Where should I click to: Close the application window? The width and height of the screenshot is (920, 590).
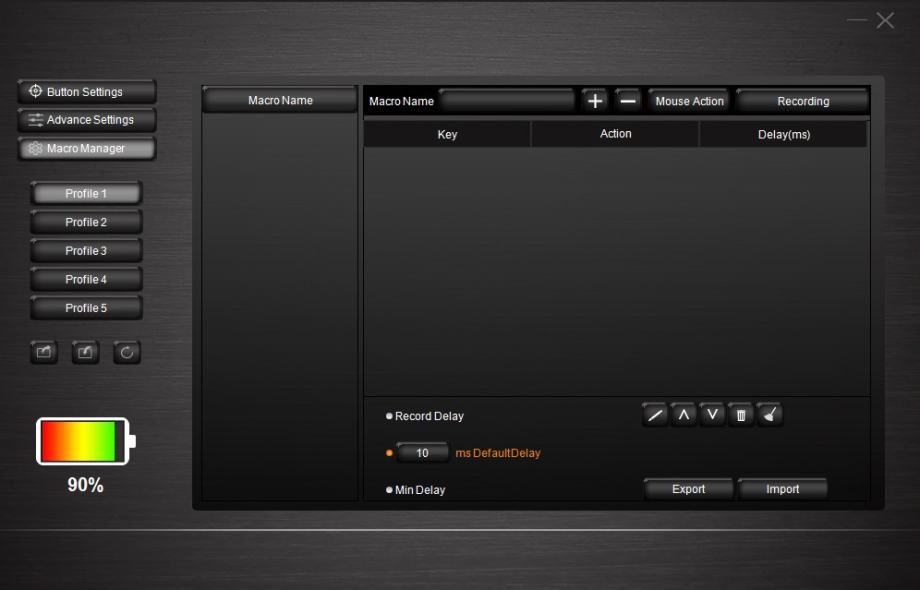(x=885, y=21)
